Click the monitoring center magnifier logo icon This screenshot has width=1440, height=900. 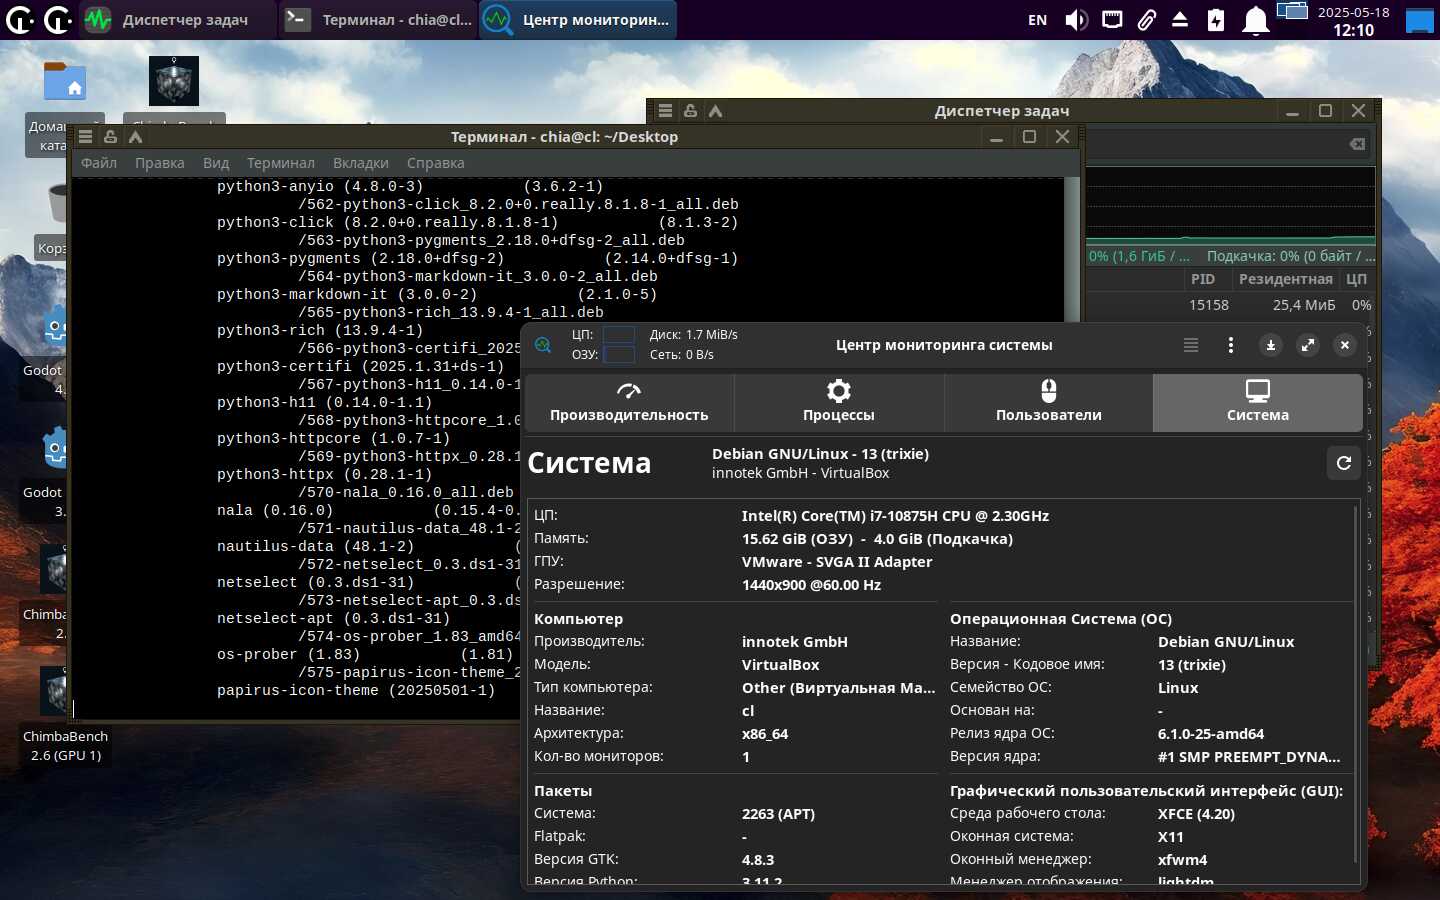pyautogui.click(x=543, y=345)
